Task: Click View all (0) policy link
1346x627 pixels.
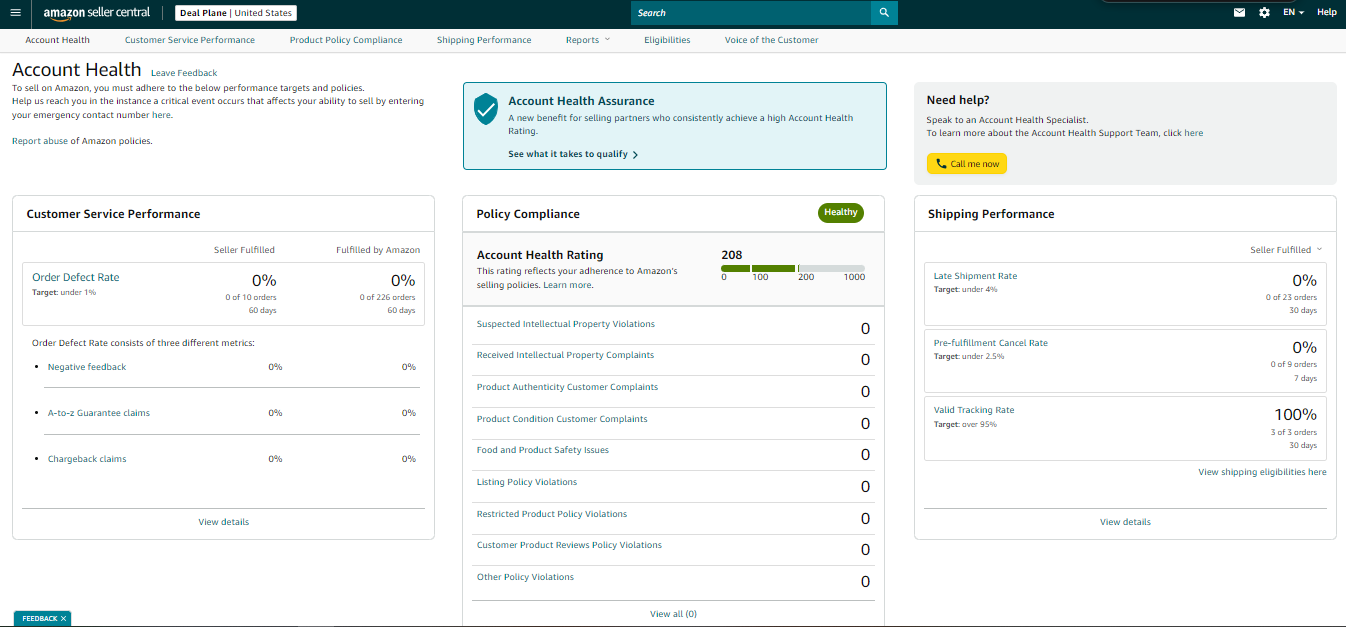Action: pyautogui.click(x=674, y=614)
